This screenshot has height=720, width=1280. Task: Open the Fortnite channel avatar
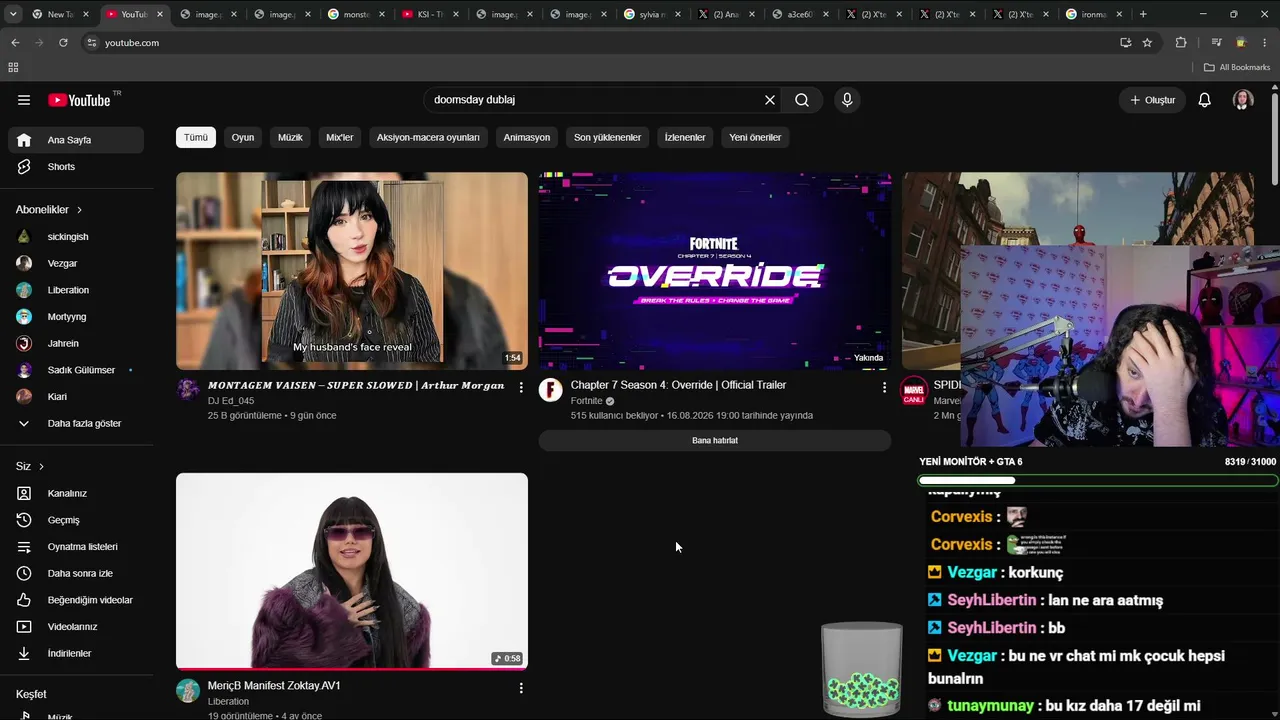click(551, 390)
